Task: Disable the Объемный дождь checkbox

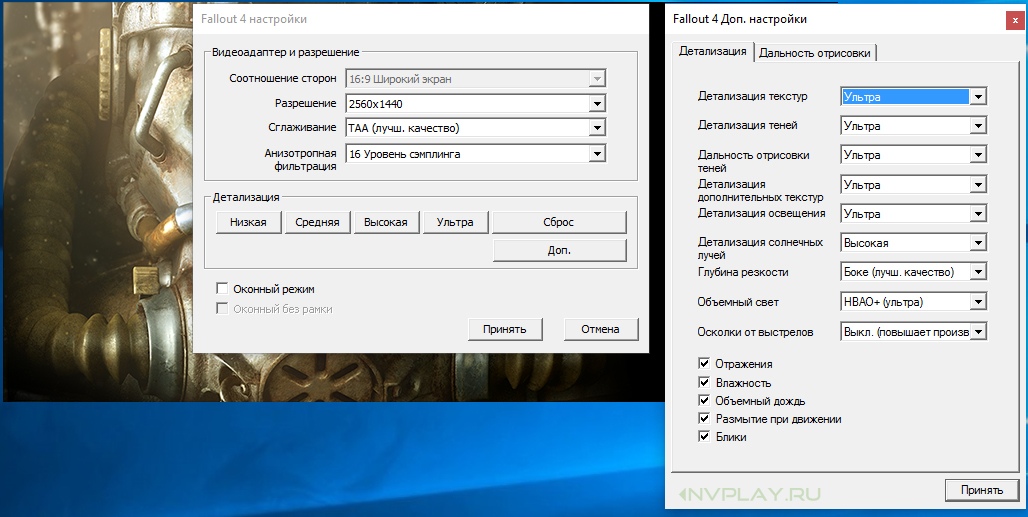Action: click(x=704, y=400)
